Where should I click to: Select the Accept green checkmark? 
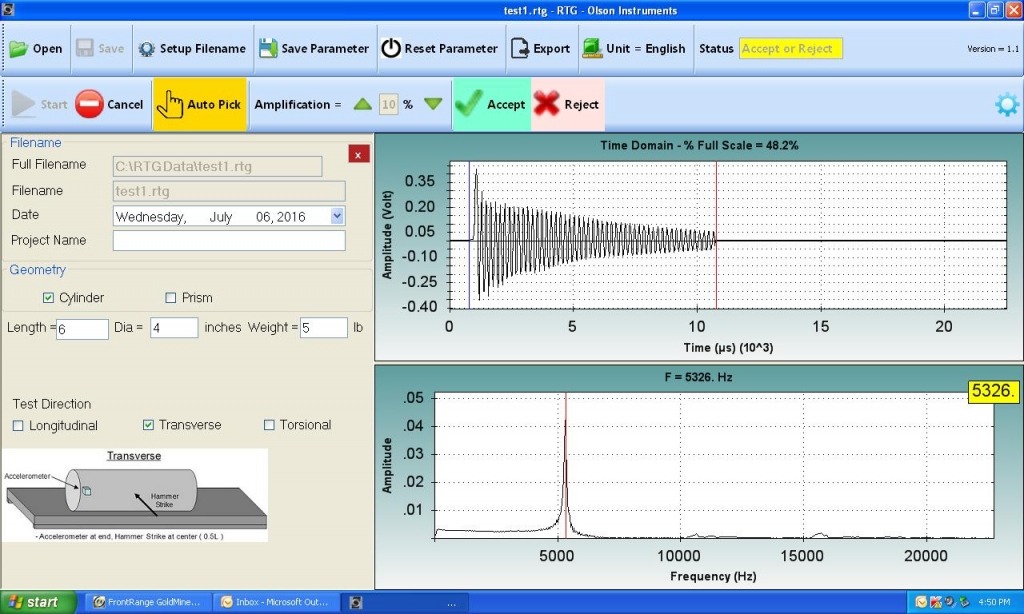(467, 104)
